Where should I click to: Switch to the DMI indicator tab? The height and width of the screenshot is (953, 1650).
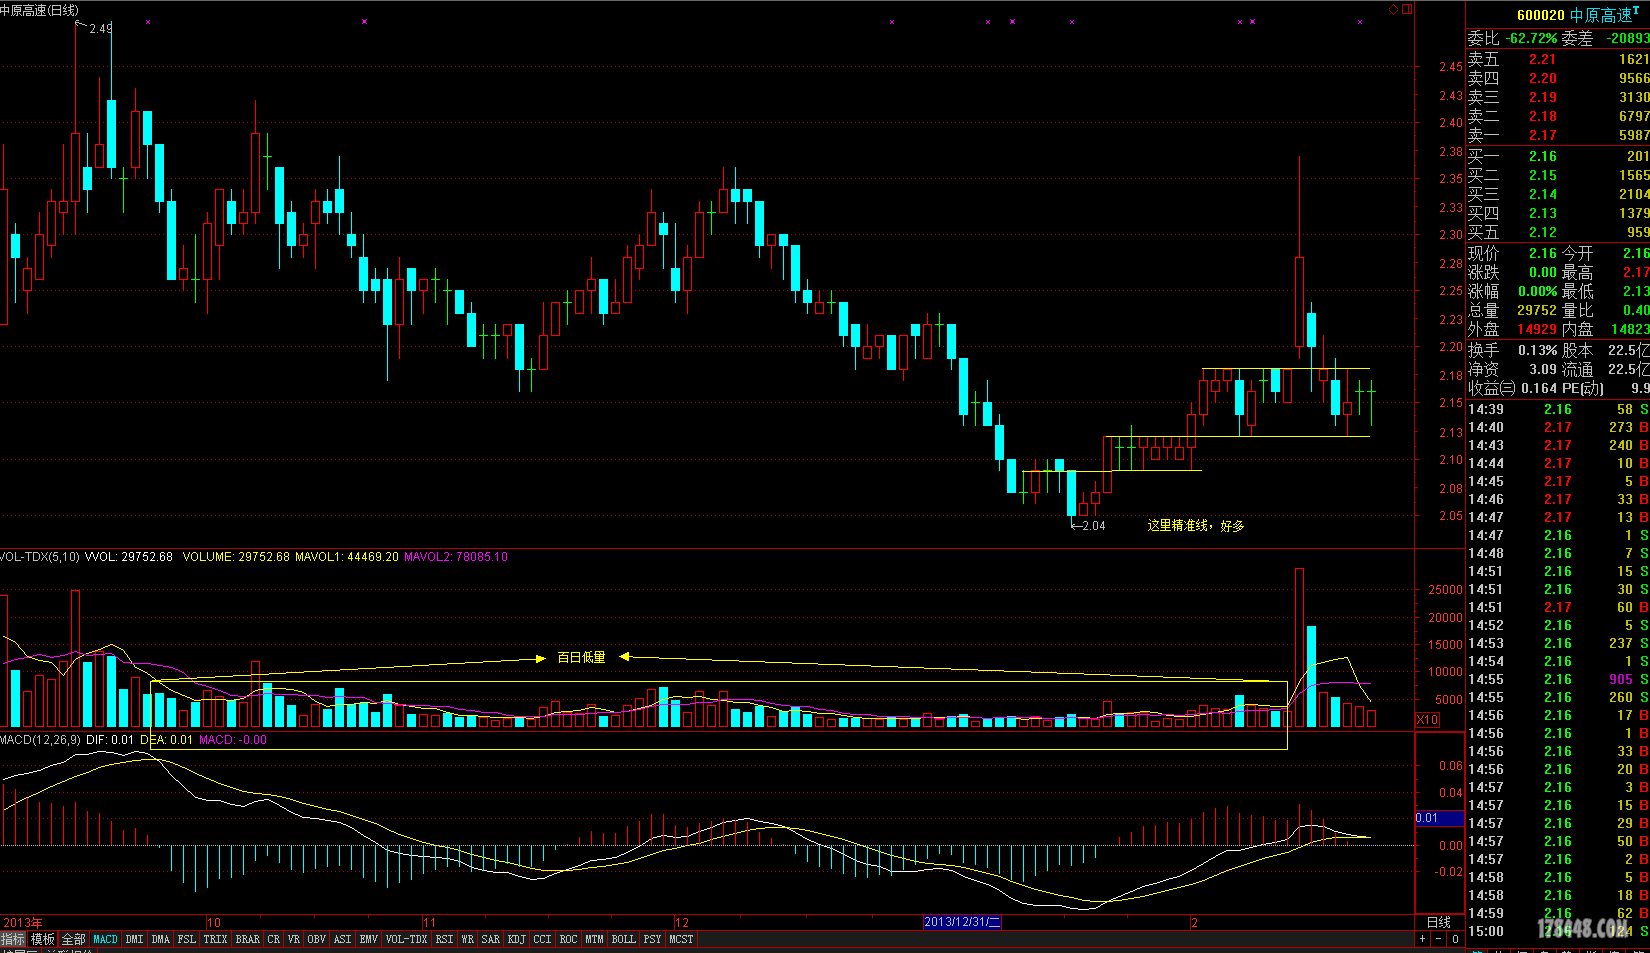pos(134,939)
